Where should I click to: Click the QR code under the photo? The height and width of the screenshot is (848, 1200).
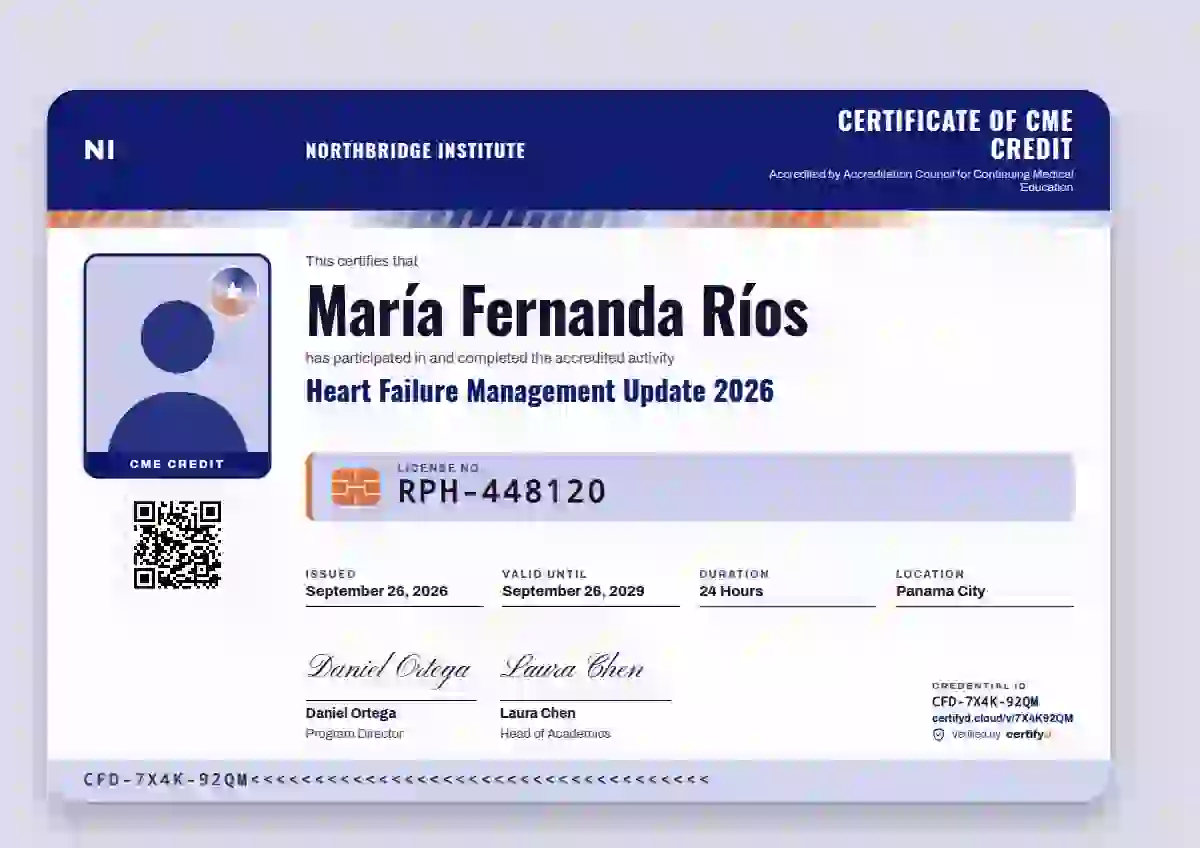click(177, 544)
